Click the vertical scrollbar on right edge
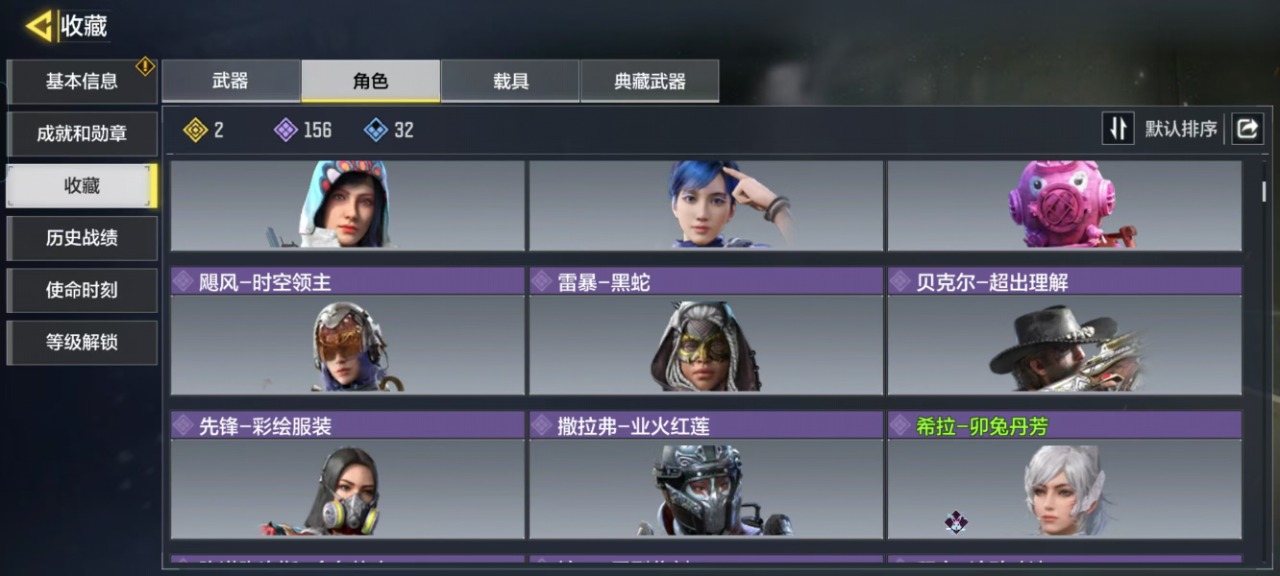Image resolution: width=1280 pixels, height=576 pixels. click(1264, 191)
